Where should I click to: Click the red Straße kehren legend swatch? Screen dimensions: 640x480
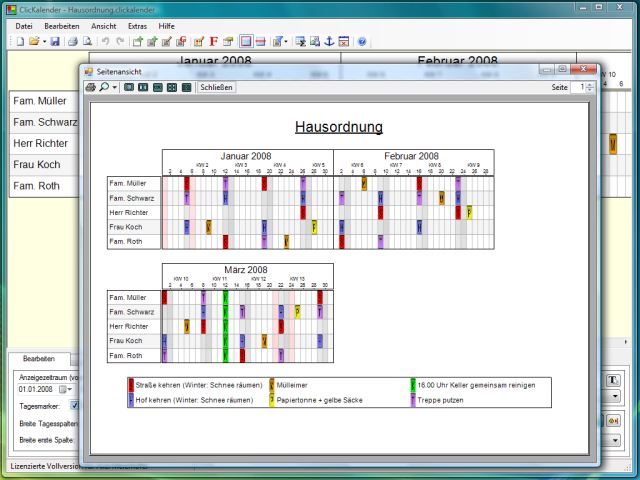(x=131, y=384)
